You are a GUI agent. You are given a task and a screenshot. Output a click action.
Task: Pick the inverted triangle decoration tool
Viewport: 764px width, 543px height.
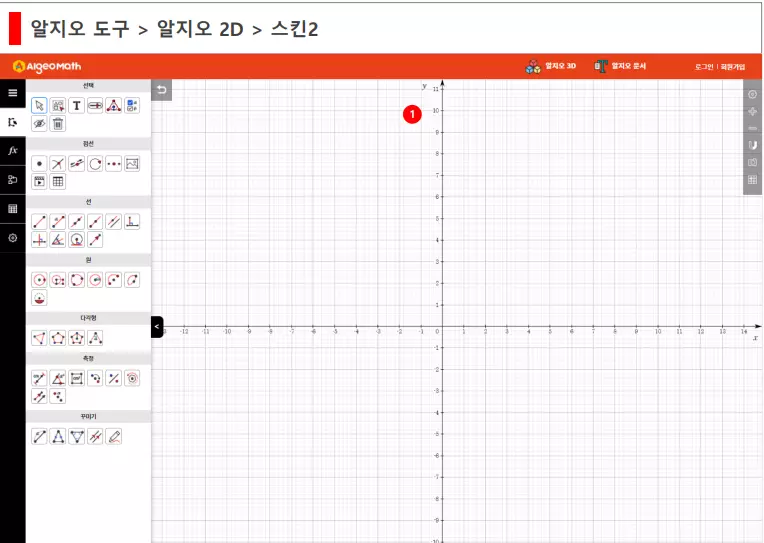(x=76, y=436)
